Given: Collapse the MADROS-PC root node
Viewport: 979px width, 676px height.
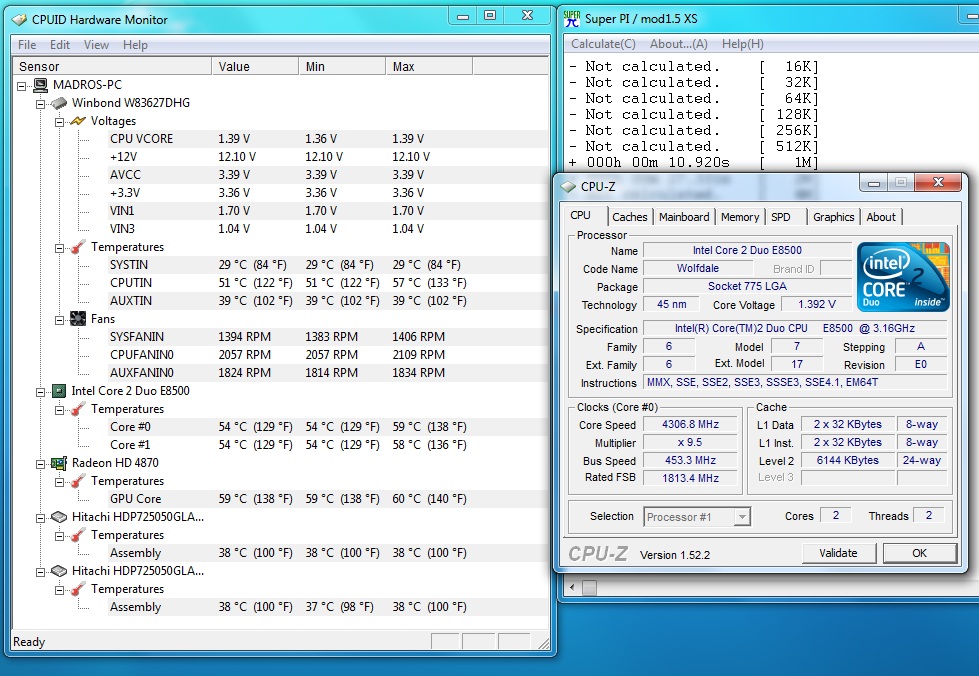Looking at the screenshot, I should (22, 86).
